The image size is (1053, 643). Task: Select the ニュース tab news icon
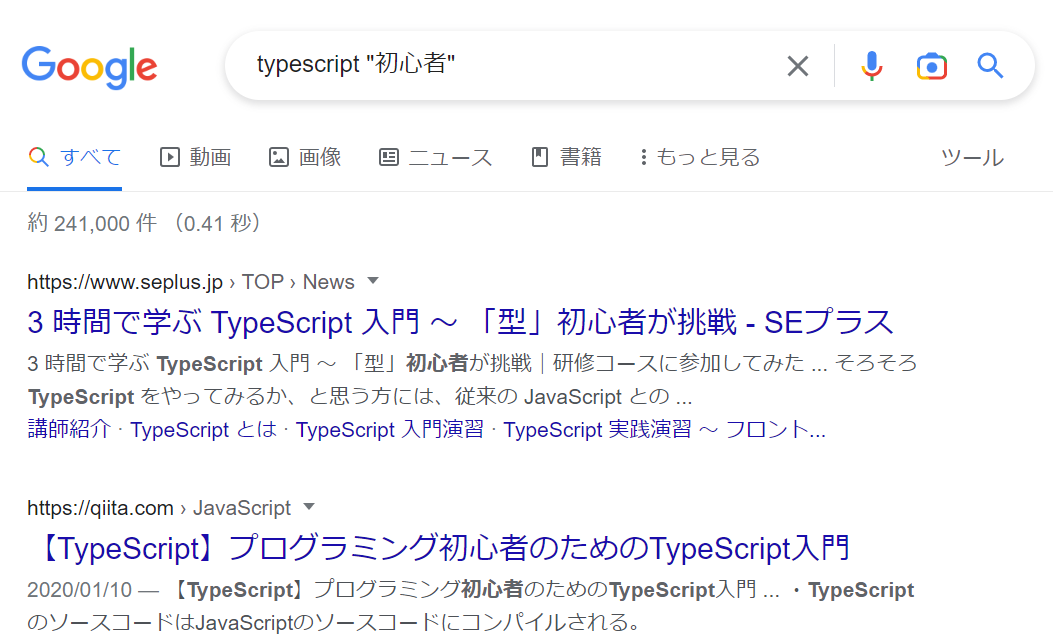pyautogui.click(x=388, y=156)
